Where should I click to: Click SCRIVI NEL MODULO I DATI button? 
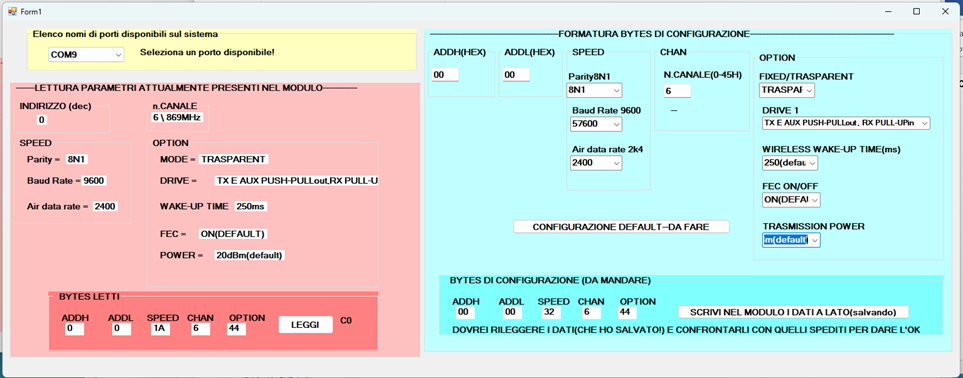793,312
